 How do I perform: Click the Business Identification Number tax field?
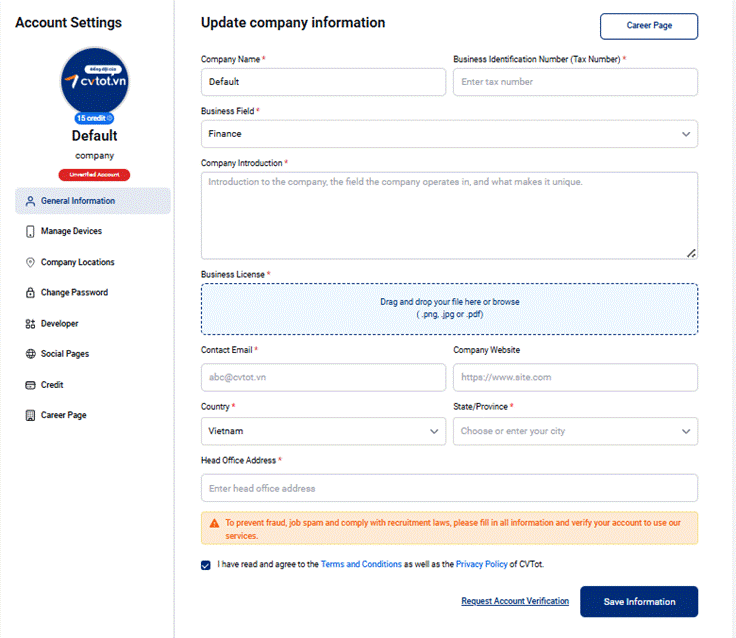pos(575,82)
